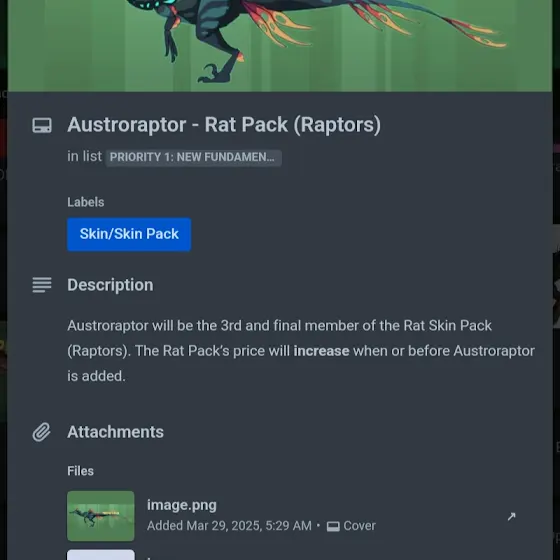Image resolution: width=560 pixels, height=560 pixels.
Task: Click the dinosaur cover image at top
Action: tap(280, 46)
